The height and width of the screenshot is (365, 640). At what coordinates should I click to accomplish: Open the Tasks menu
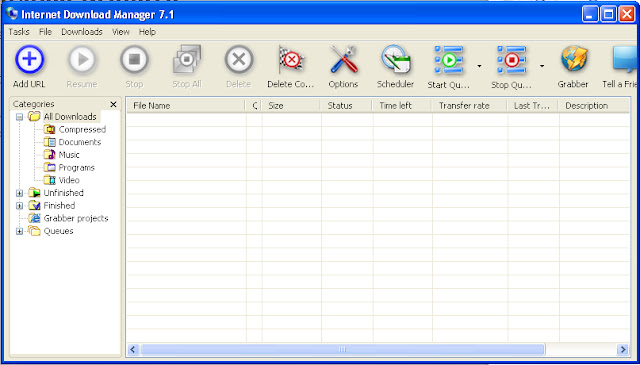coord(19,32)
